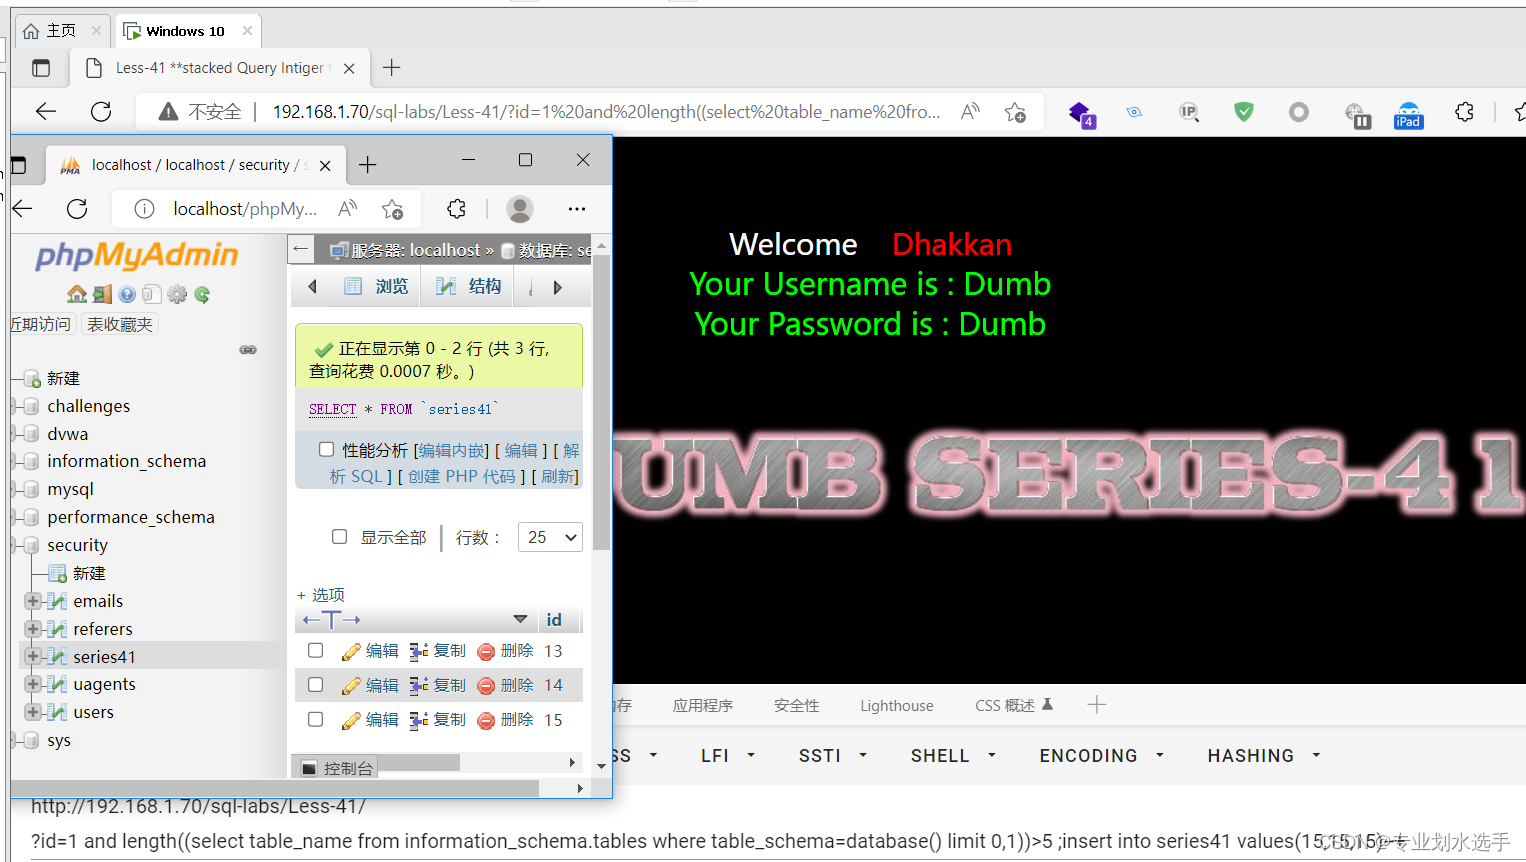The height and width of the screenshot is (862, 1526).
Task: Open the LFI dropdown menu
Action: [x=728, y=756]
